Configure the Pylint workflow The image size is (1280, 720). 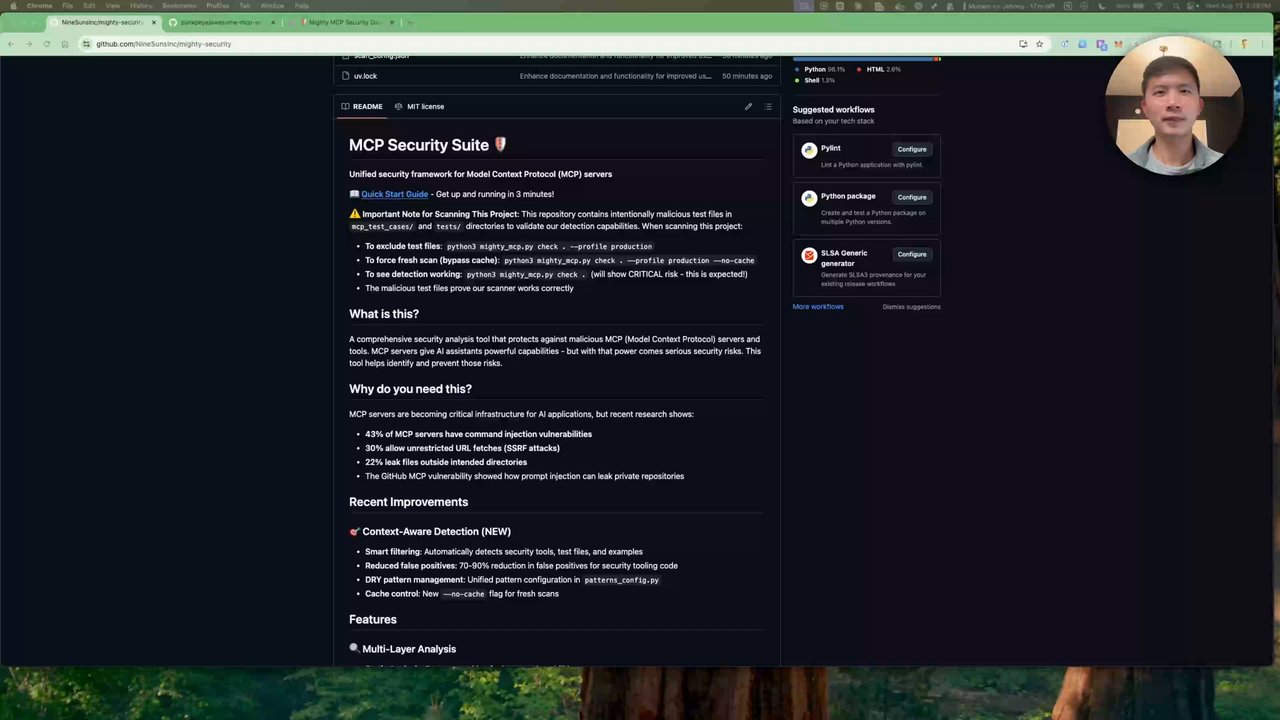(x=912, y=149)
